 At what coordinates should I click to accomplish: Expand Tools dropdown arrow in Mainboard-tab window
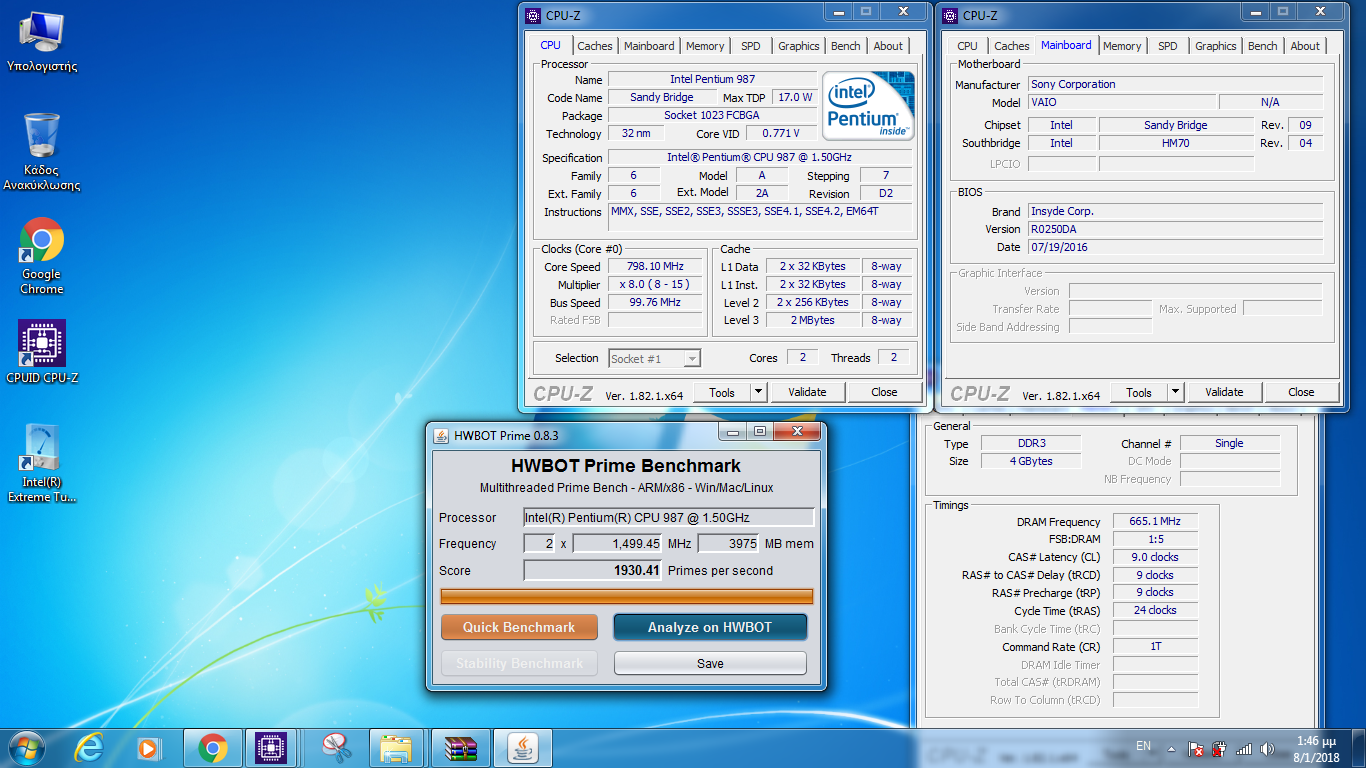[x=1175, y=392]
